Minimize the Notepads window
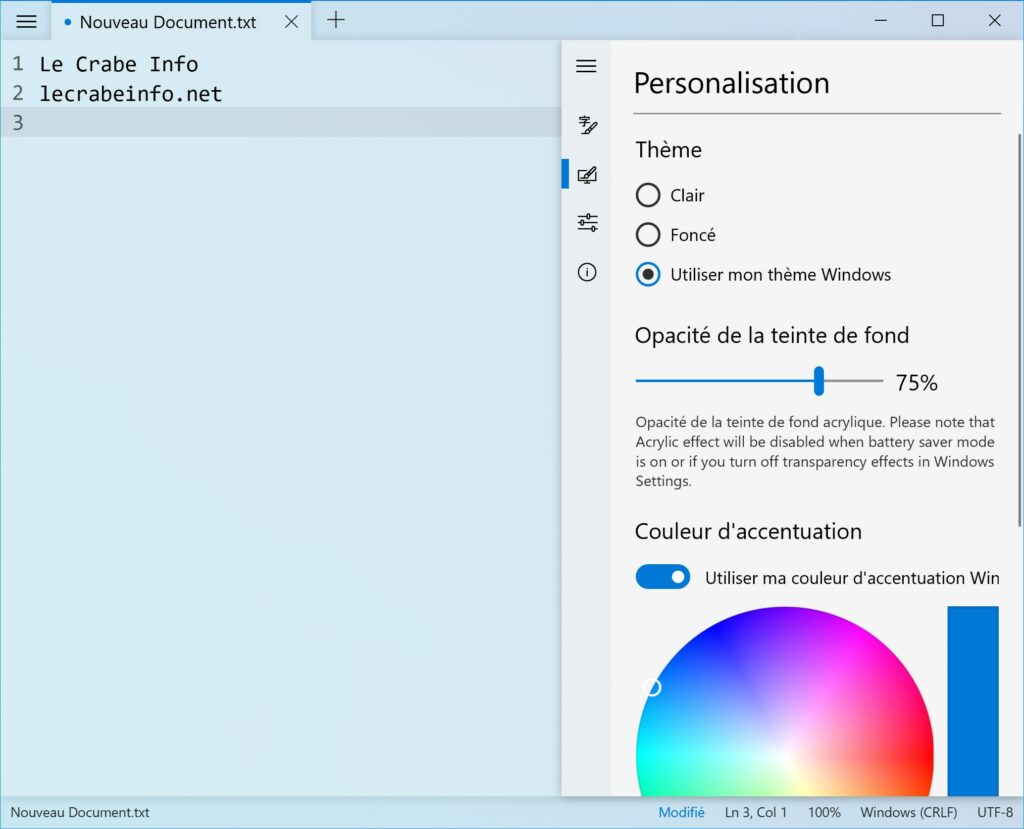Image resolution: width=1024 pixels, height=829 pixels. pos(881,20)
